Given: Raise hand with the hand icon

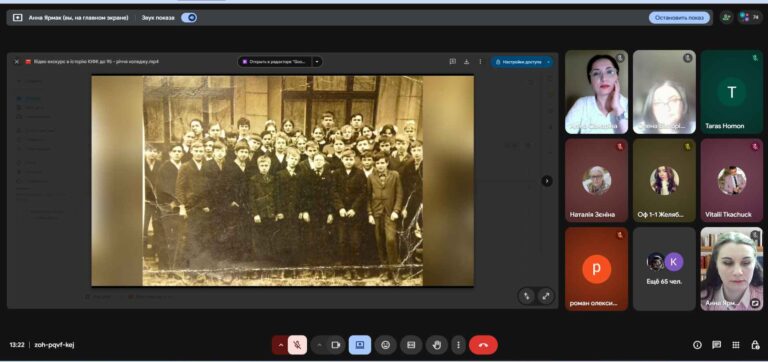Looking at the screenshot, I should (436, 345).
